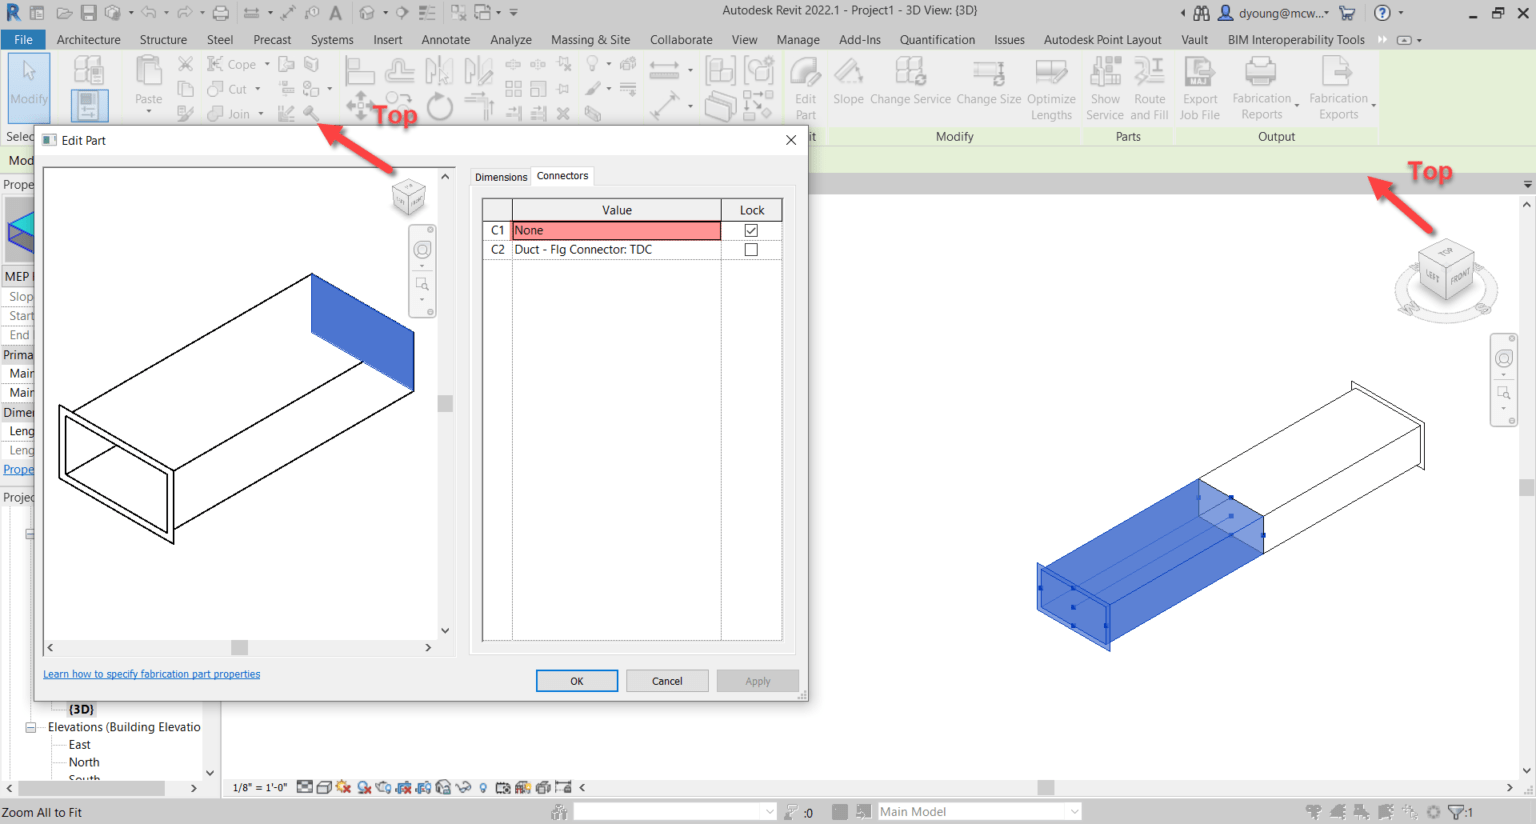Generate Fabrication Reports
1536x824 pixels.
(x=1263, y=85)
